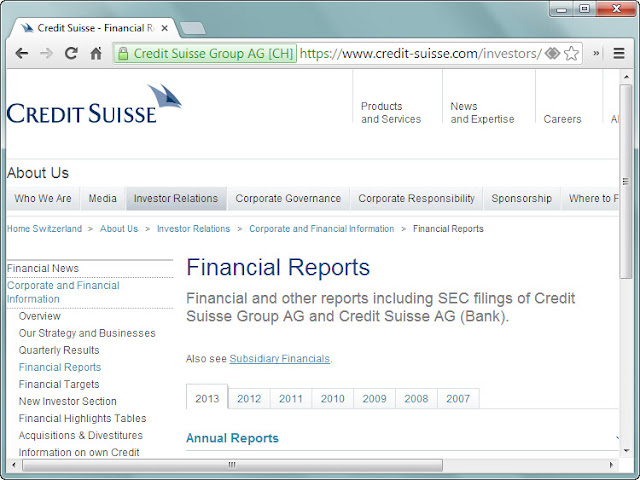Click the About Us heading

pyautogui.click(x=38, y=173)
